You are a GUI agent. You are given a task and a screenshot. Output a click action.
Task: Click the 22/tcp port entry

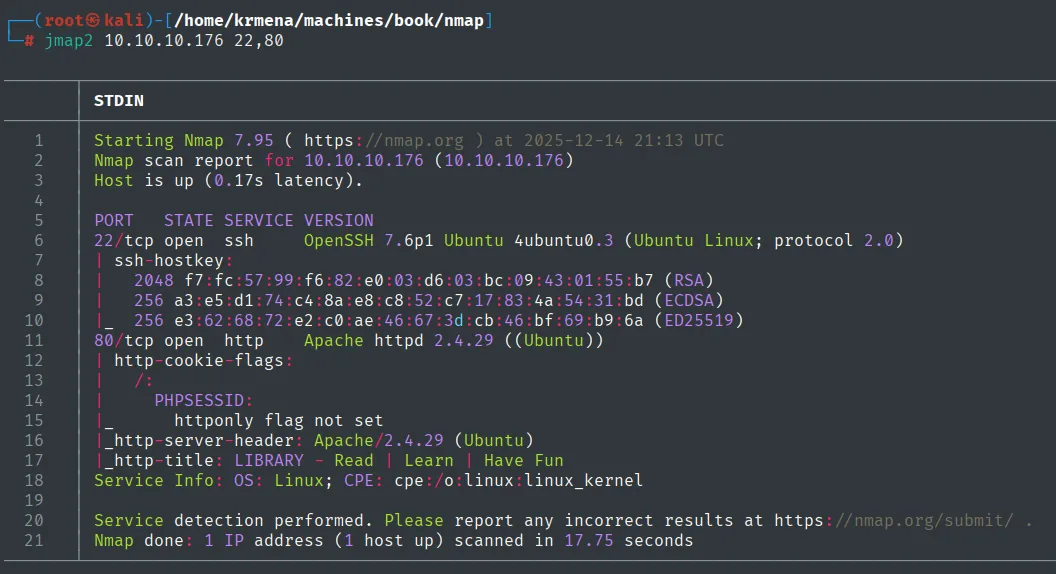pyautogui.click(x=123, y=241)
